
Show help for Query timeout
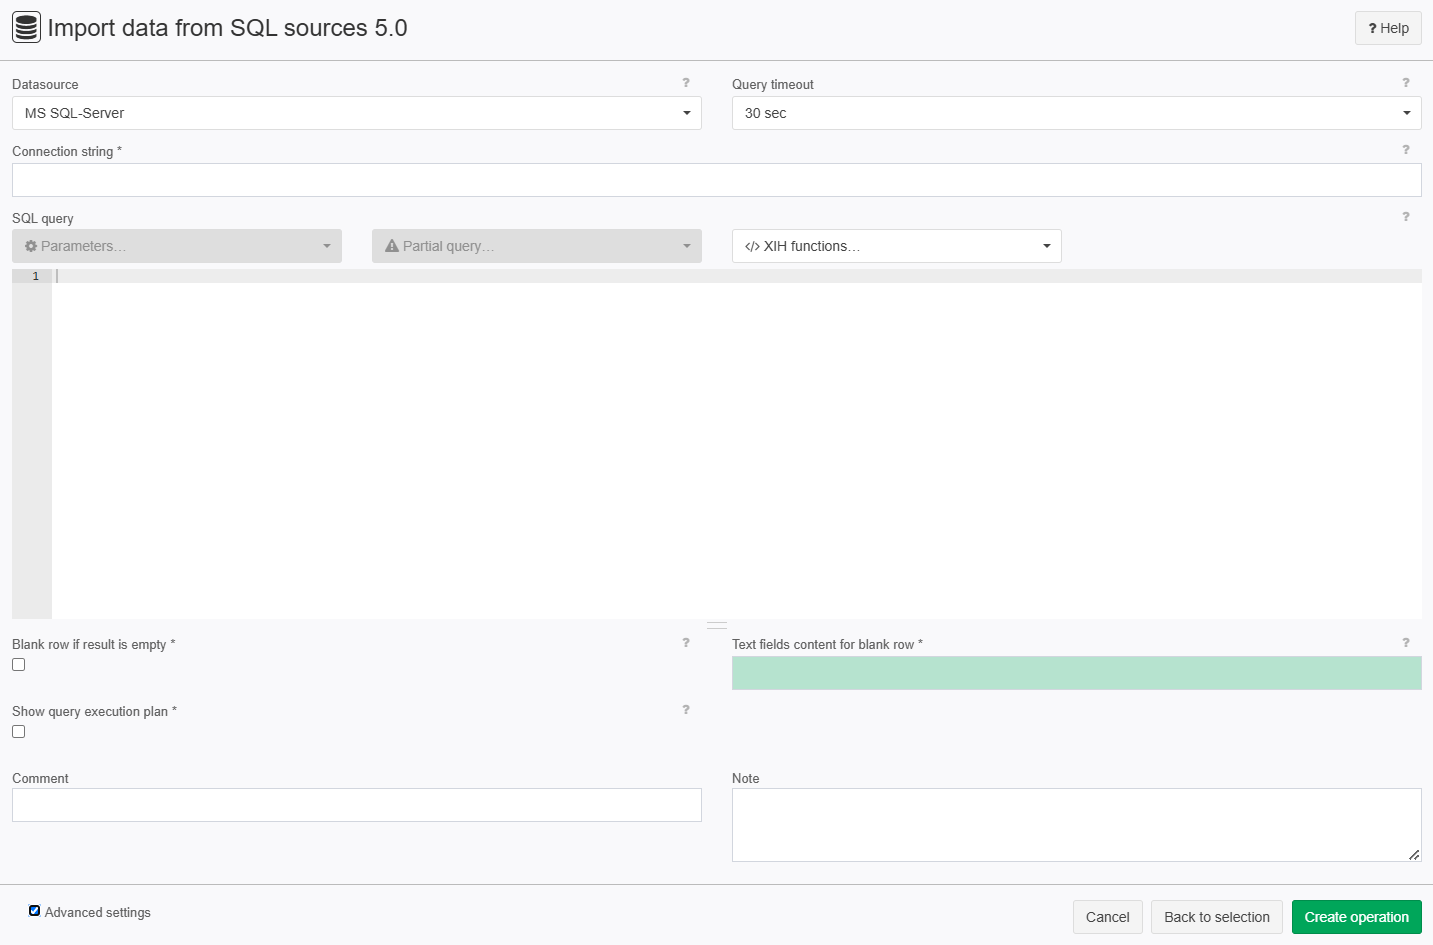pos(1406,83)
